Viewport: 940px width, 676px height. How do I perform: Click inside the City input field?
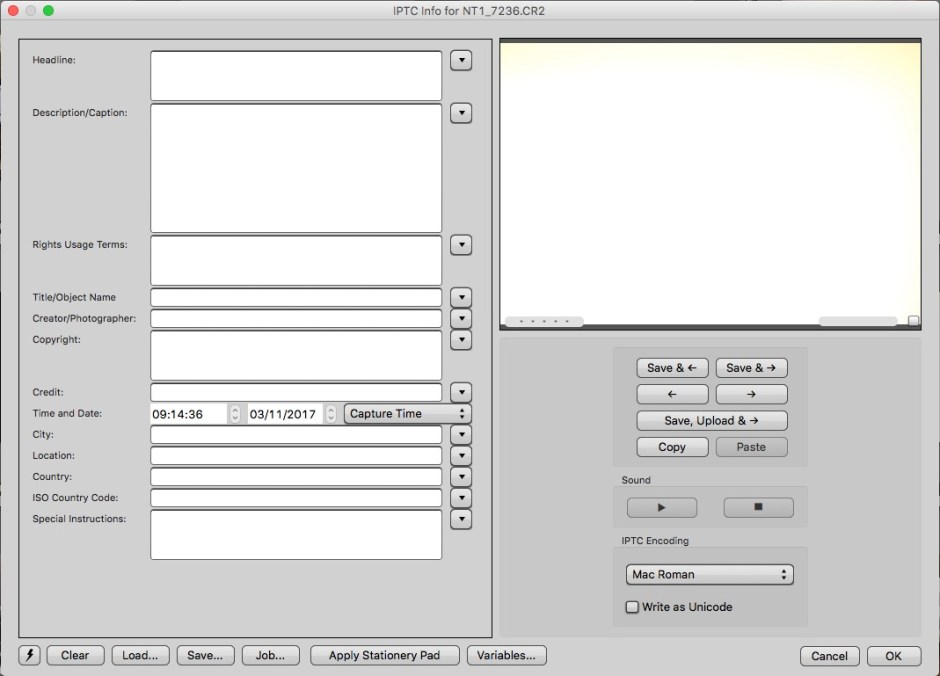[x=296, y=435]
